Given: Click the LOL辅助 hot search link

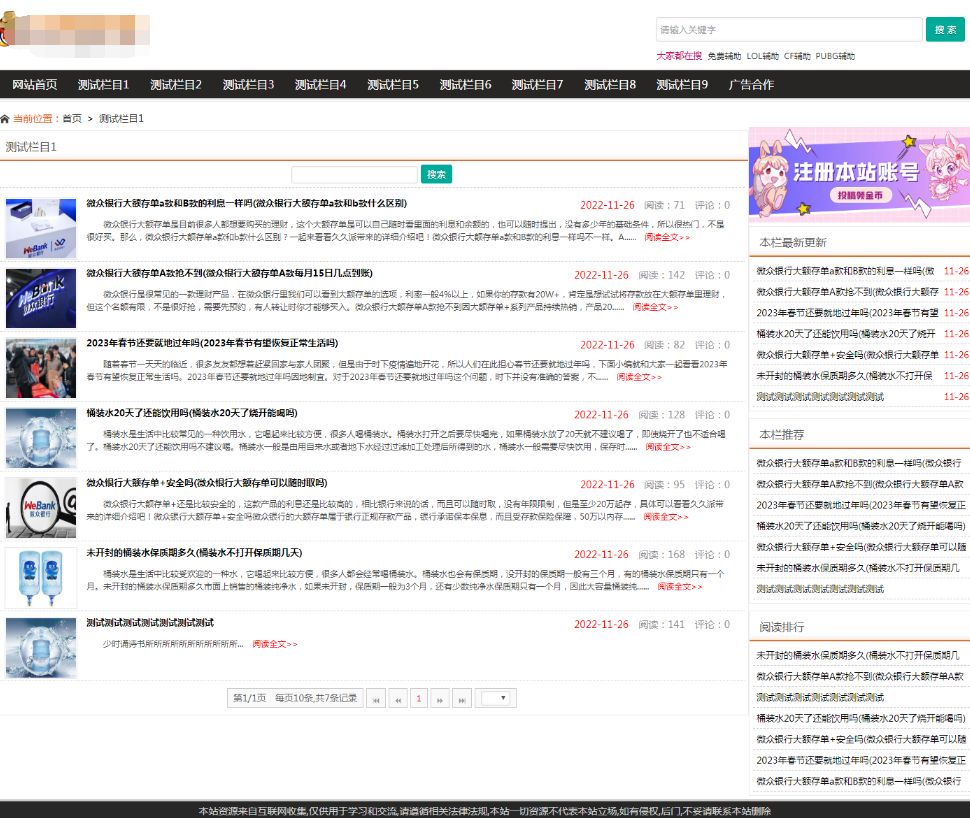Looking at the screenshot, I should [762, 57].
